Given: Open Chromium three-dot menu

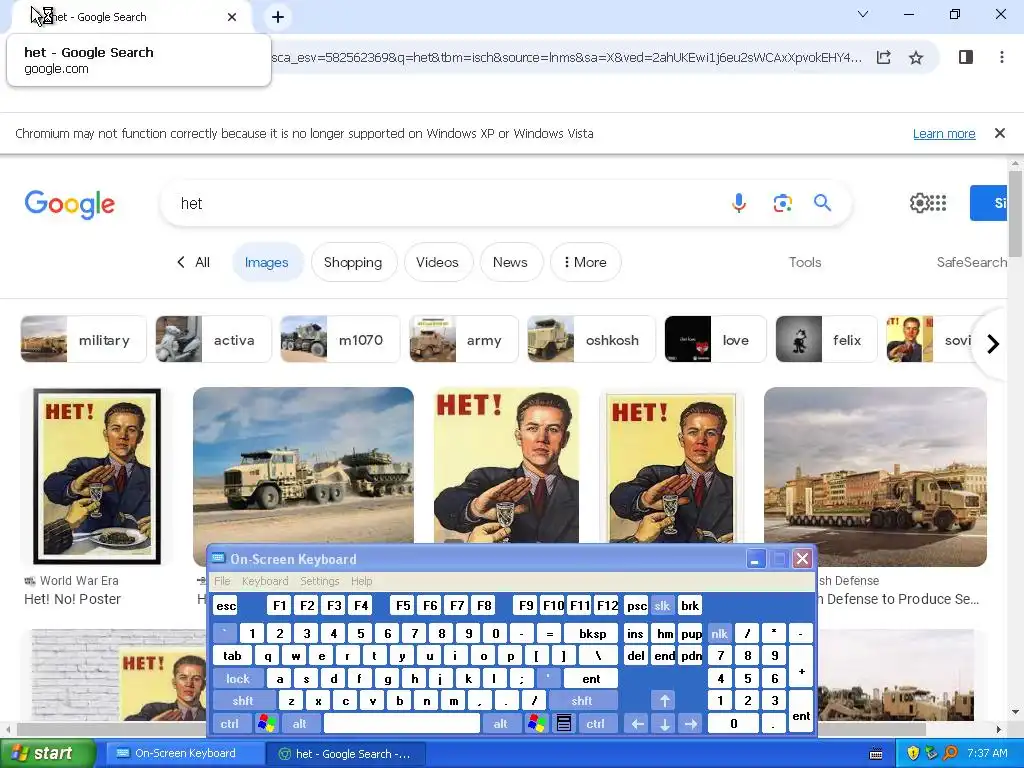Looking at the screenshot, I should pos(1001,57).
